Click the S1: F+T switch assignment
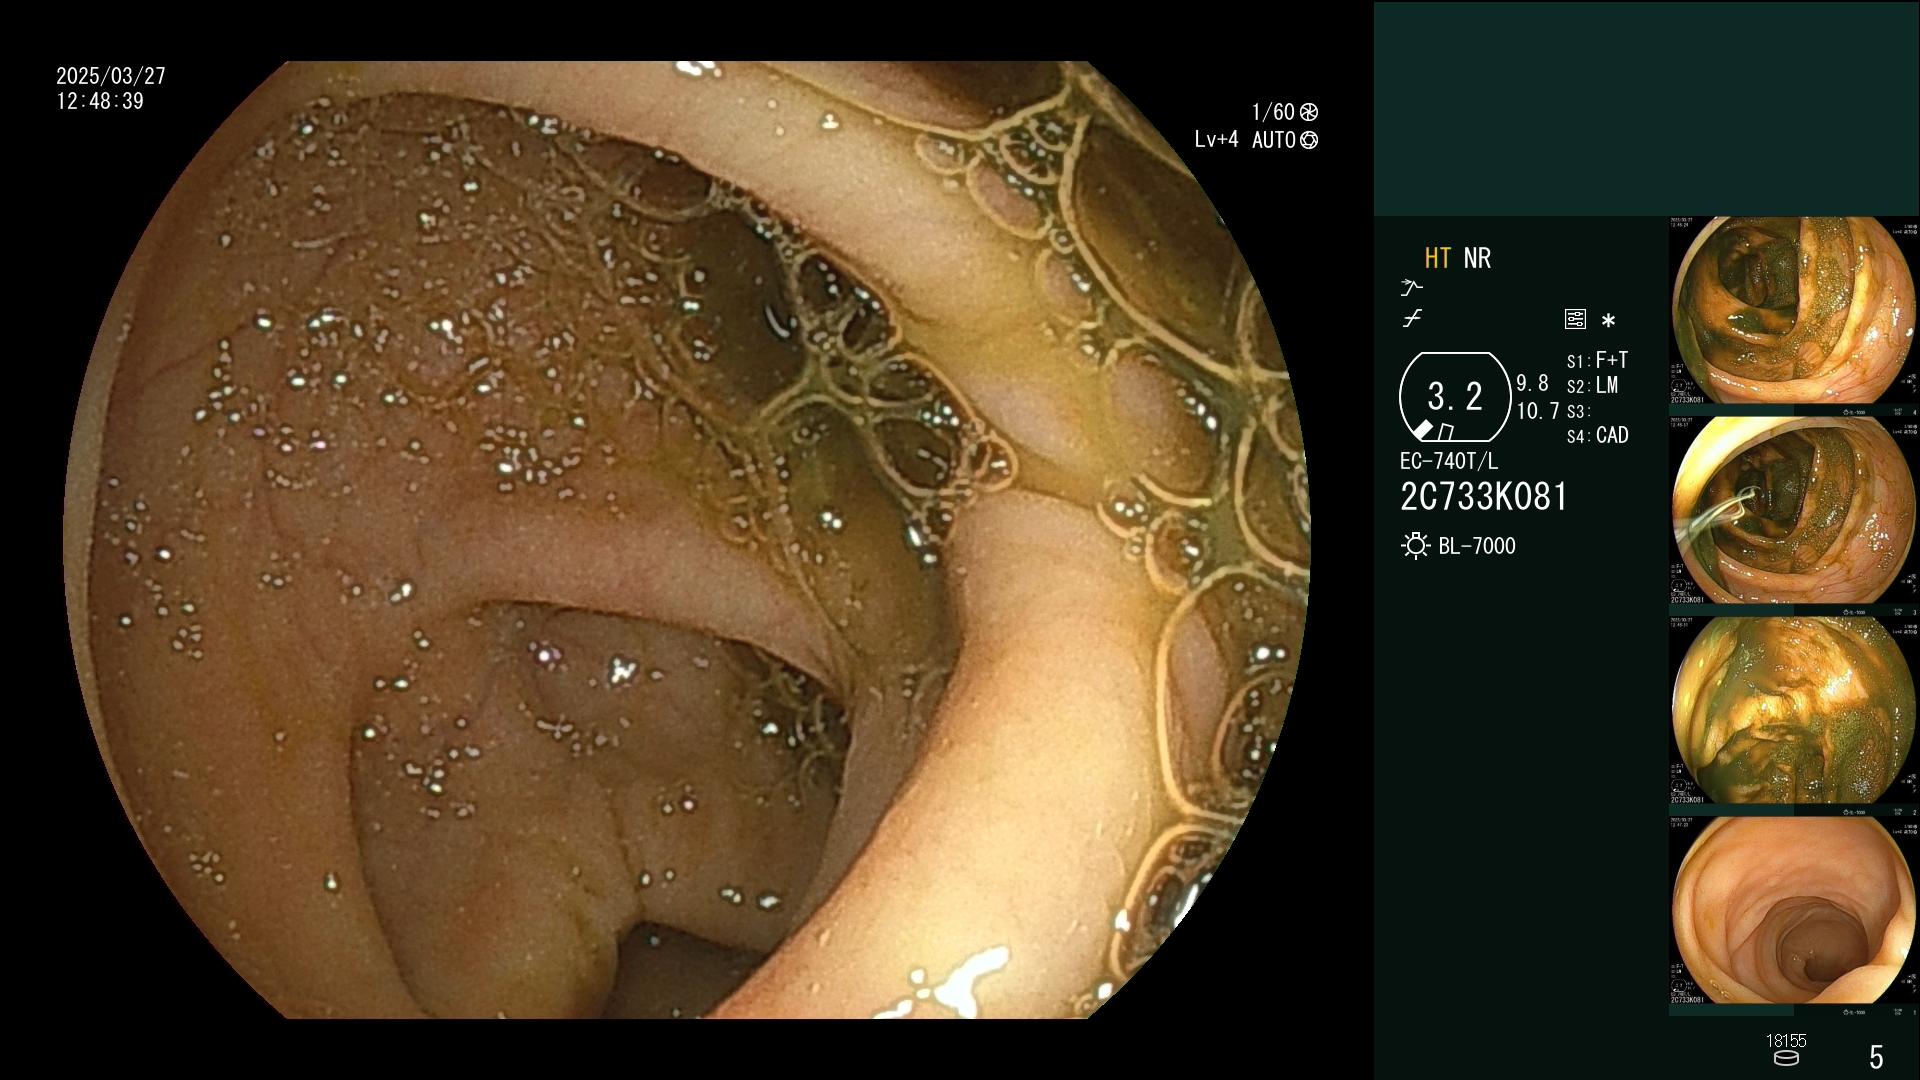 [1597, 360]
